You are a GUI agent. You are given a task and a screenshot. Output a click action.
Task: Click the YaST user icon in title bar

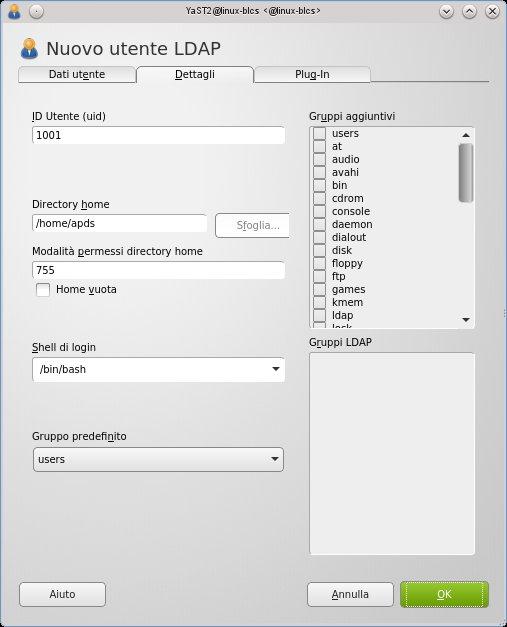(x=14, y=12)
